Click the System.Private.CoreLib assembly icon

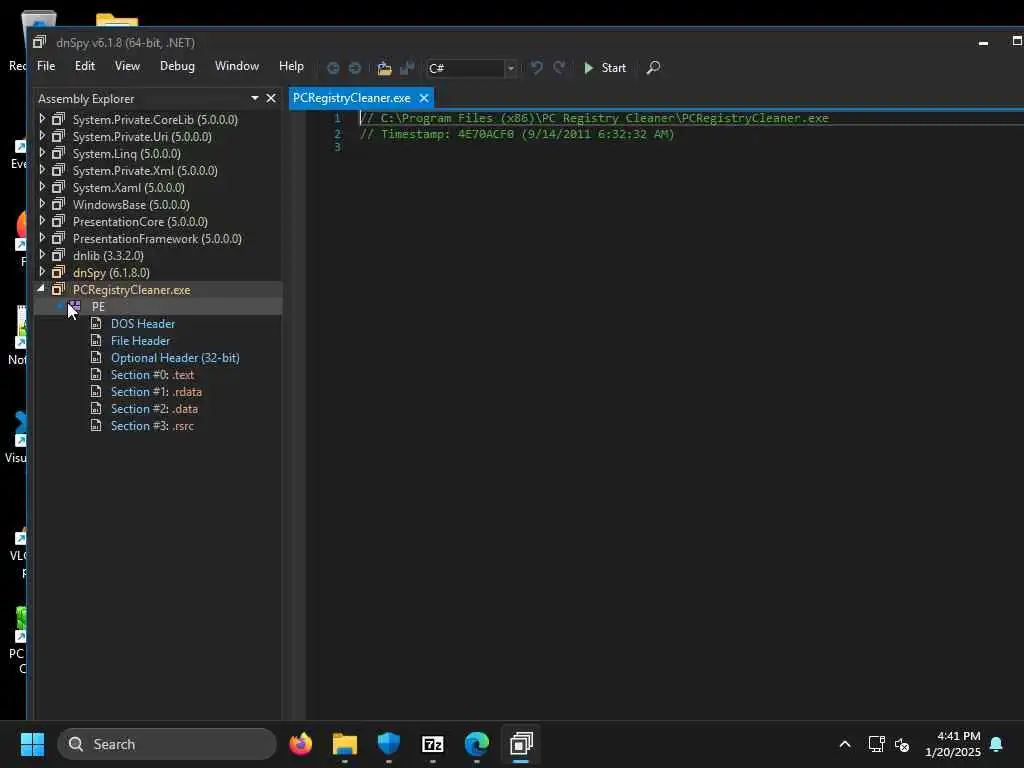59,119
